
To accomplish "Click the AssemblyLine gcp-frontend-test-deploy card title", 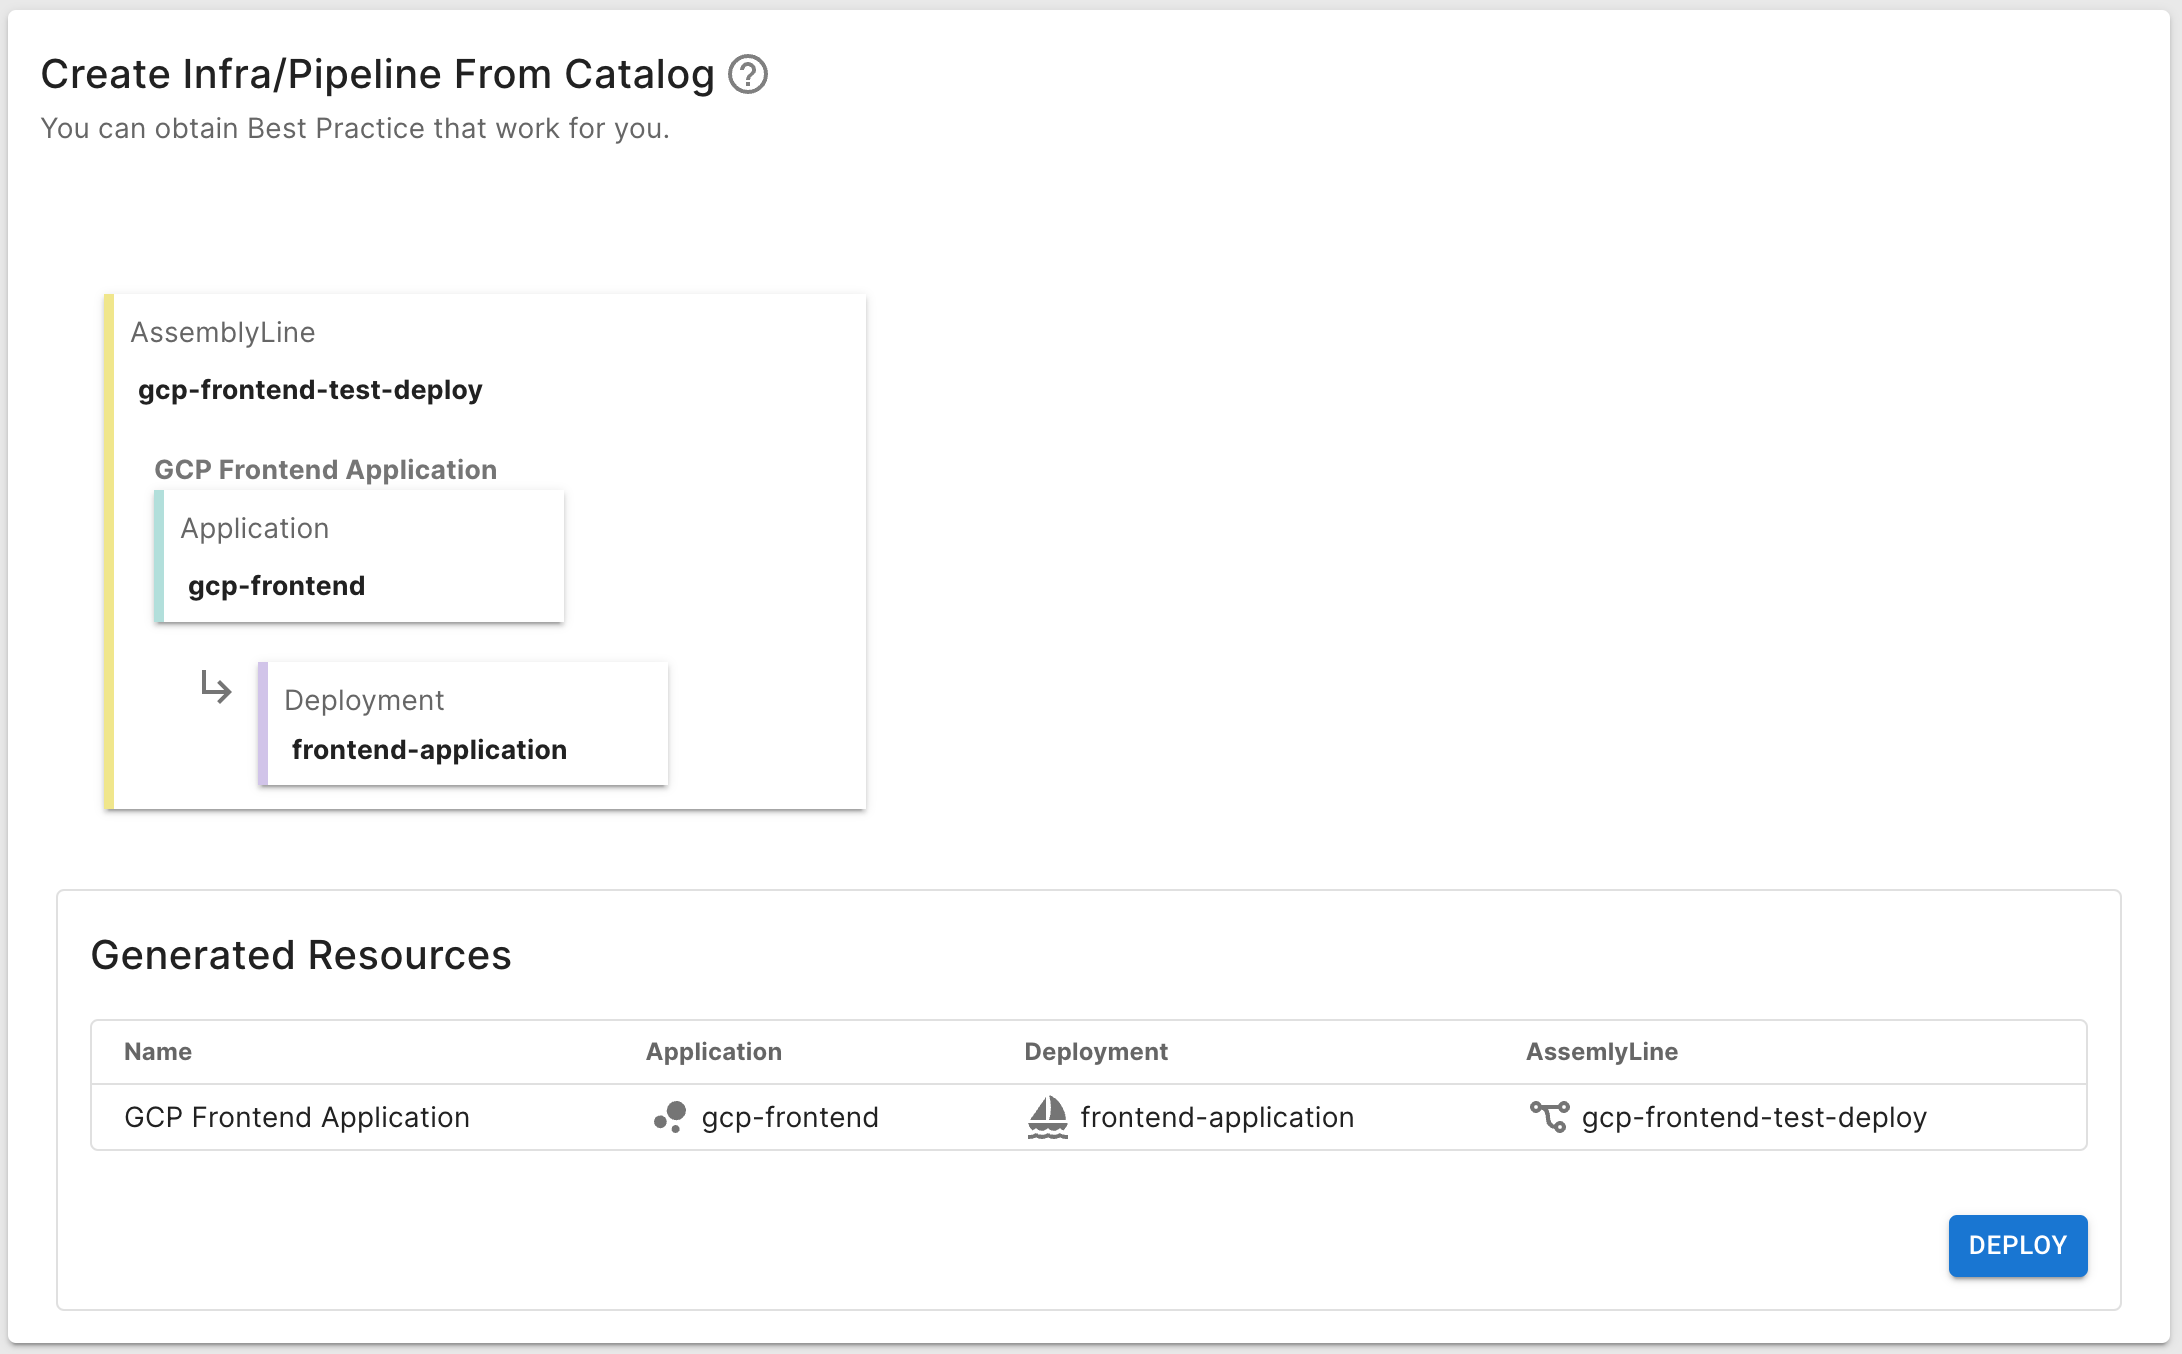I will click(310, 390).
